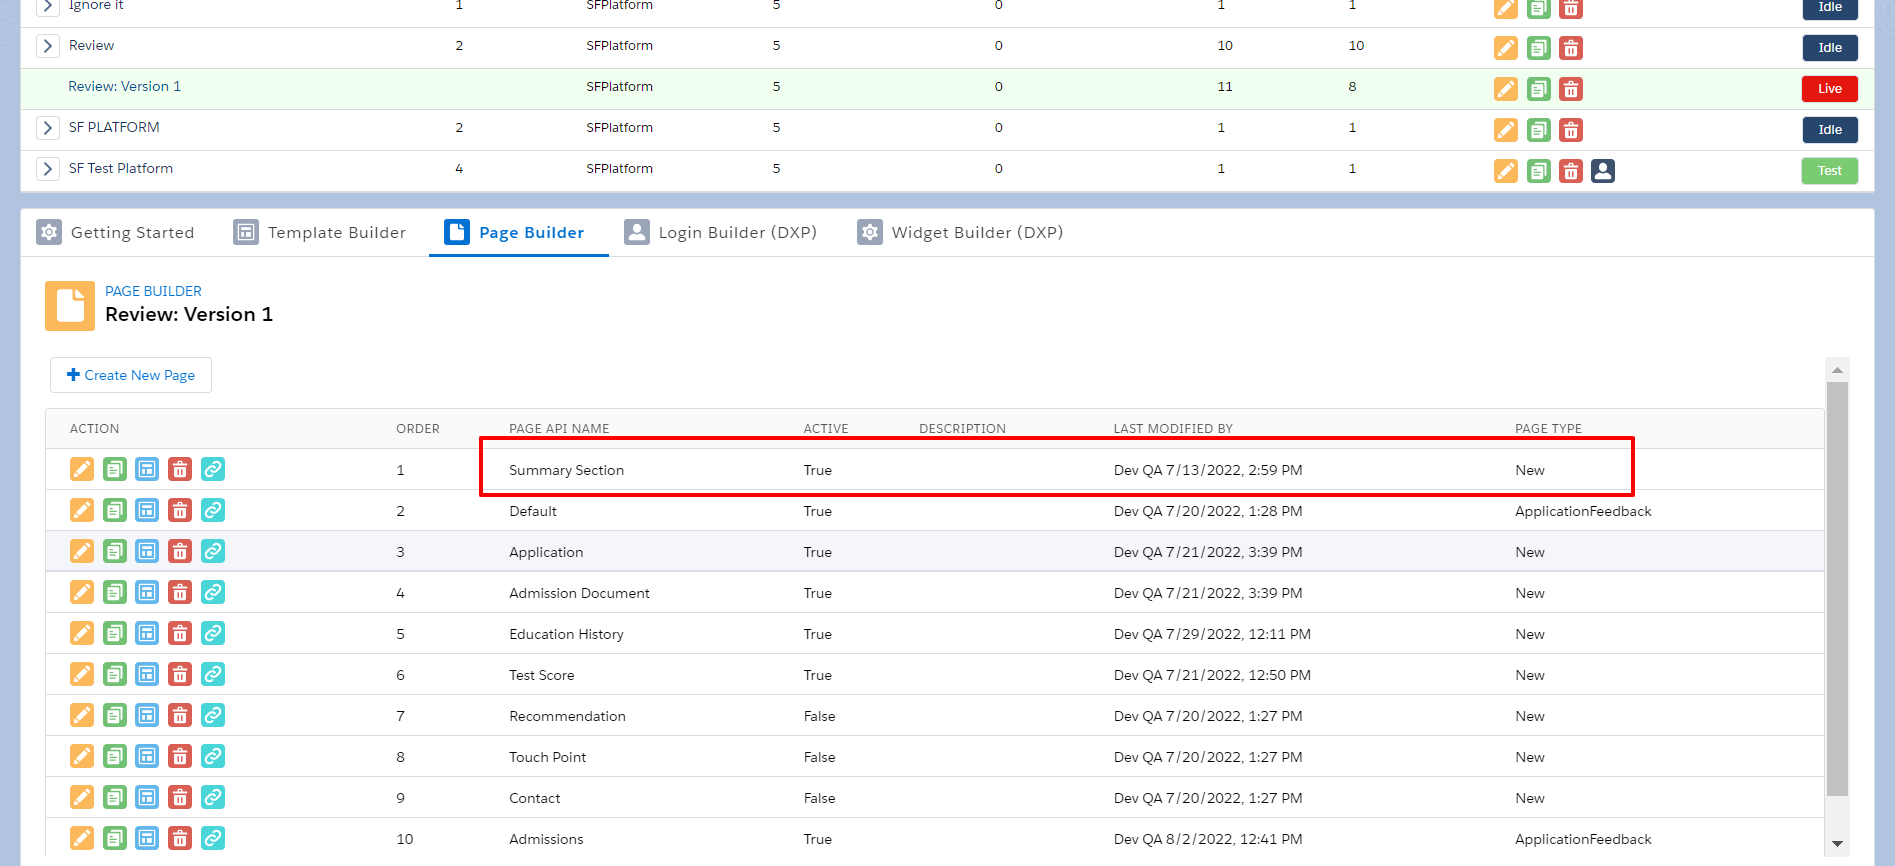Click the red Live status button

(1829, 89)
